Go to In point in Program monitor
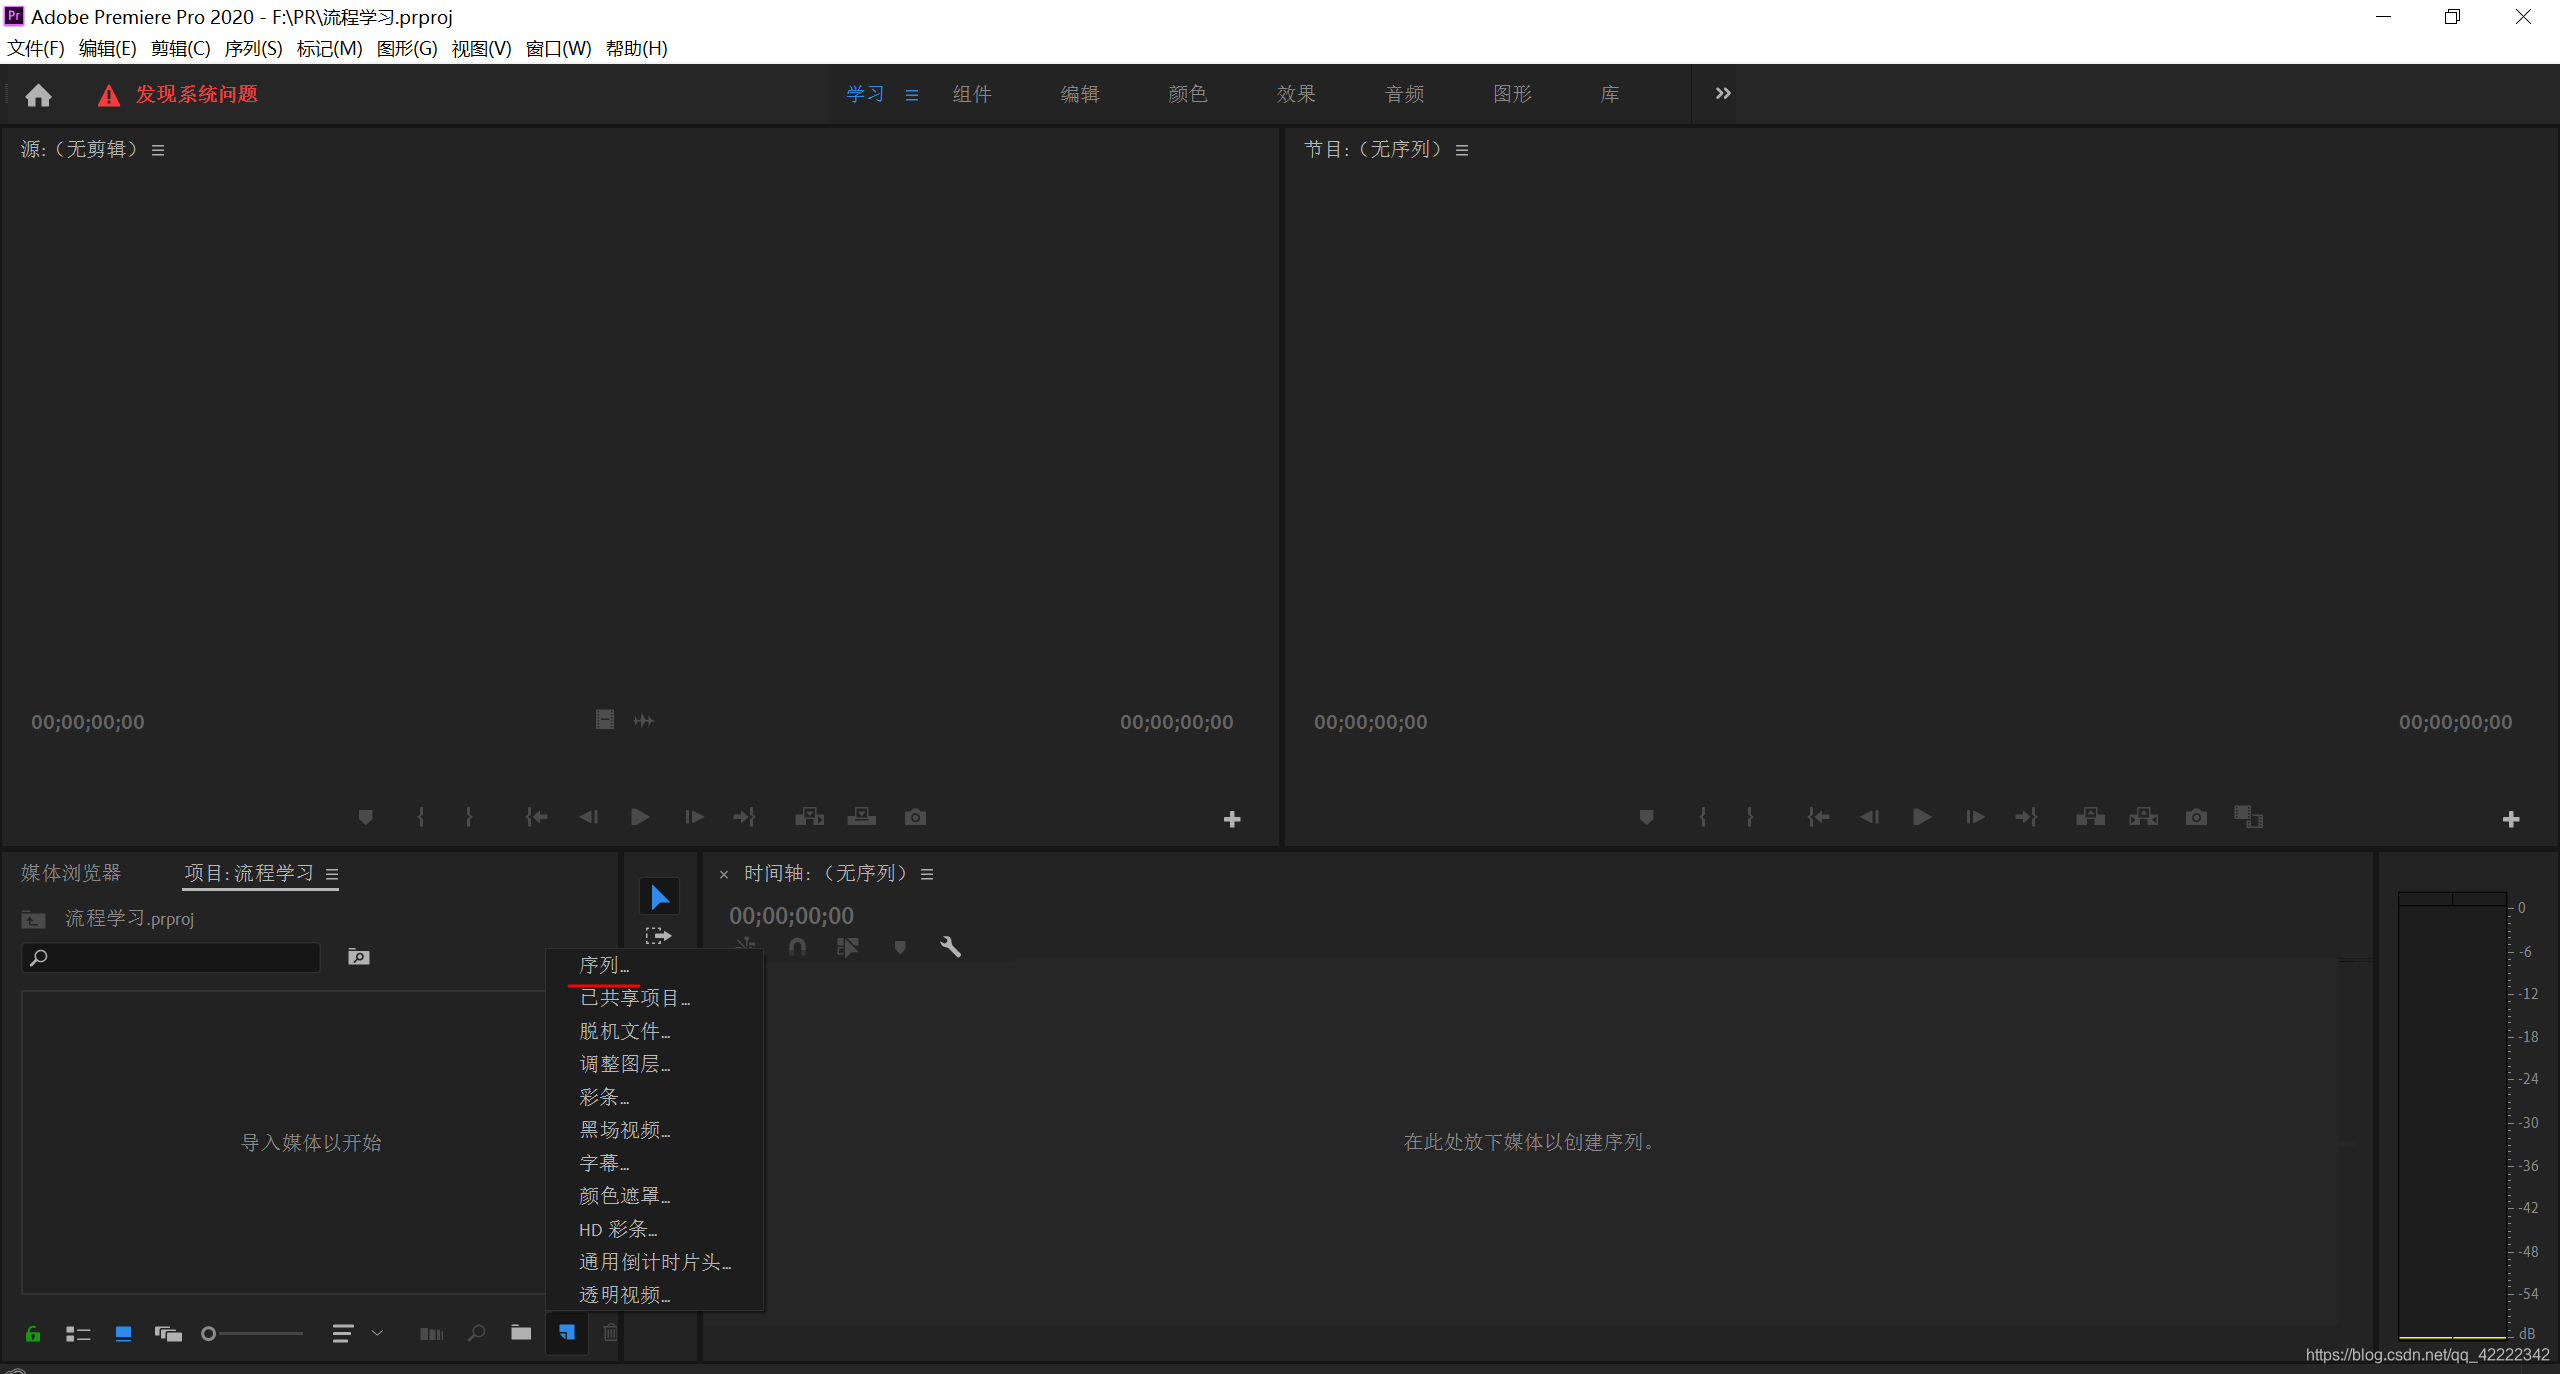 click(x=1818, y=817)
